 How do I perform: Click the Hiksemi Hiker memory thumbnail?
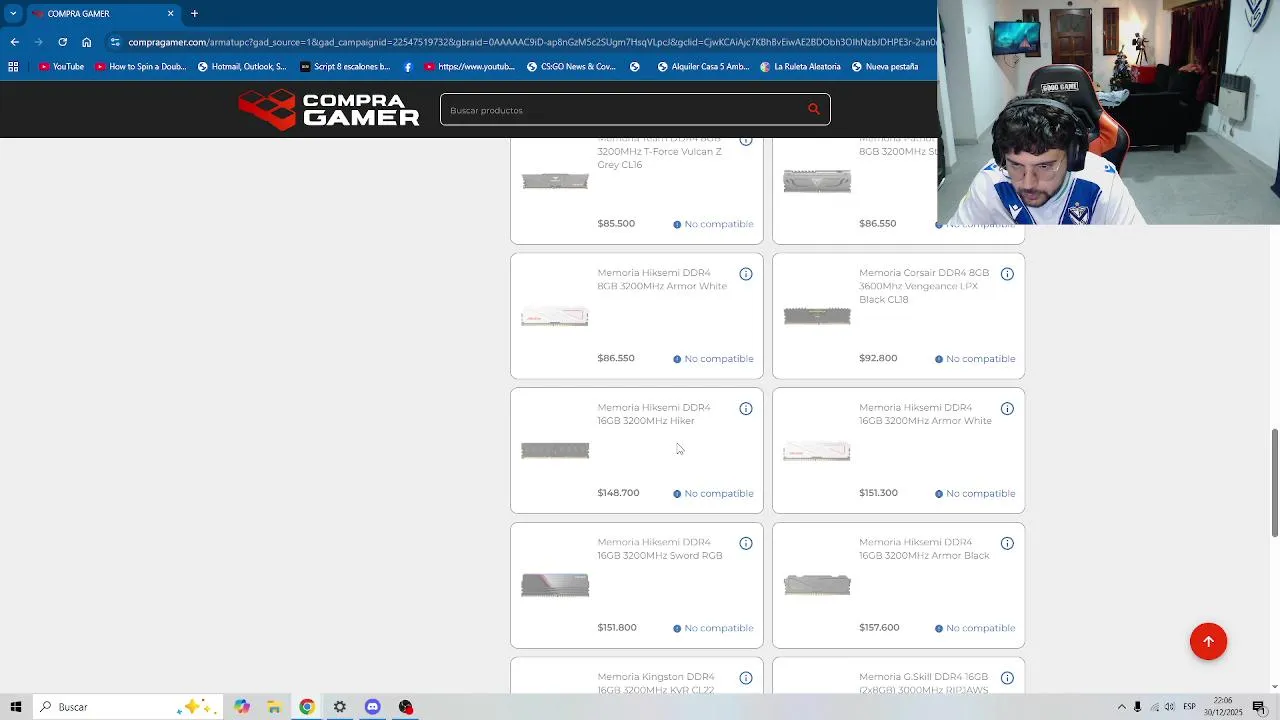[x=555, y=451]
